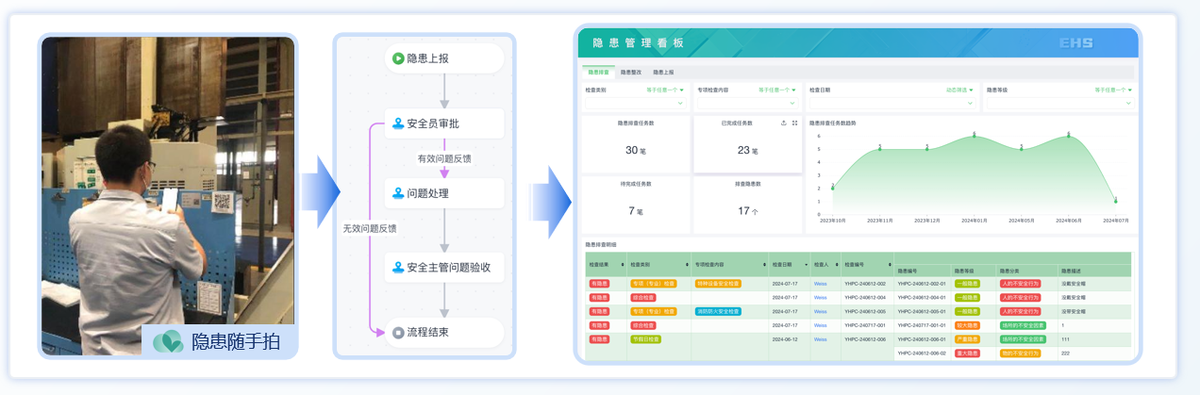Click the 严重隐患 level tag

(x=966, y=339)
